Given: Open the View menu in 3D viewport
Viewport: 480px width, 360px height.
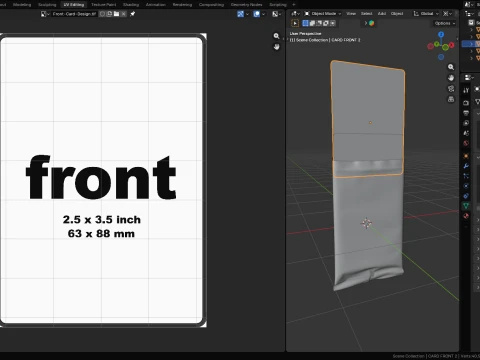Looking at the screenshot, I should pyautogui.click(x=351, y=14).
